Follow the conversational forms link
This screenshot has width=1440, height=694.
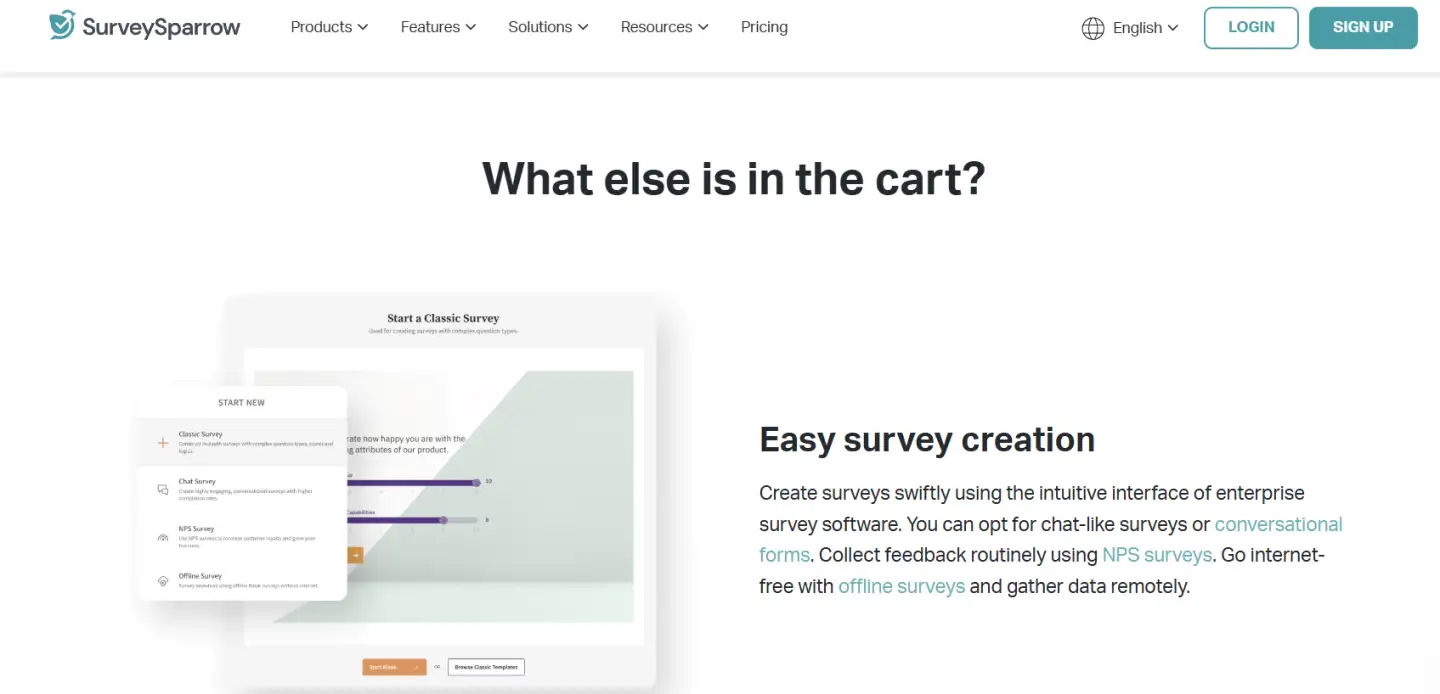1278,524
